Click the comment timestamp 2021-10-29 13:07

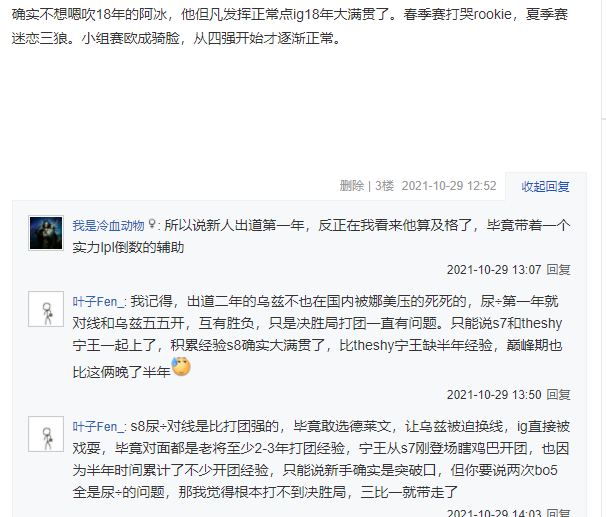pos(494,270)
